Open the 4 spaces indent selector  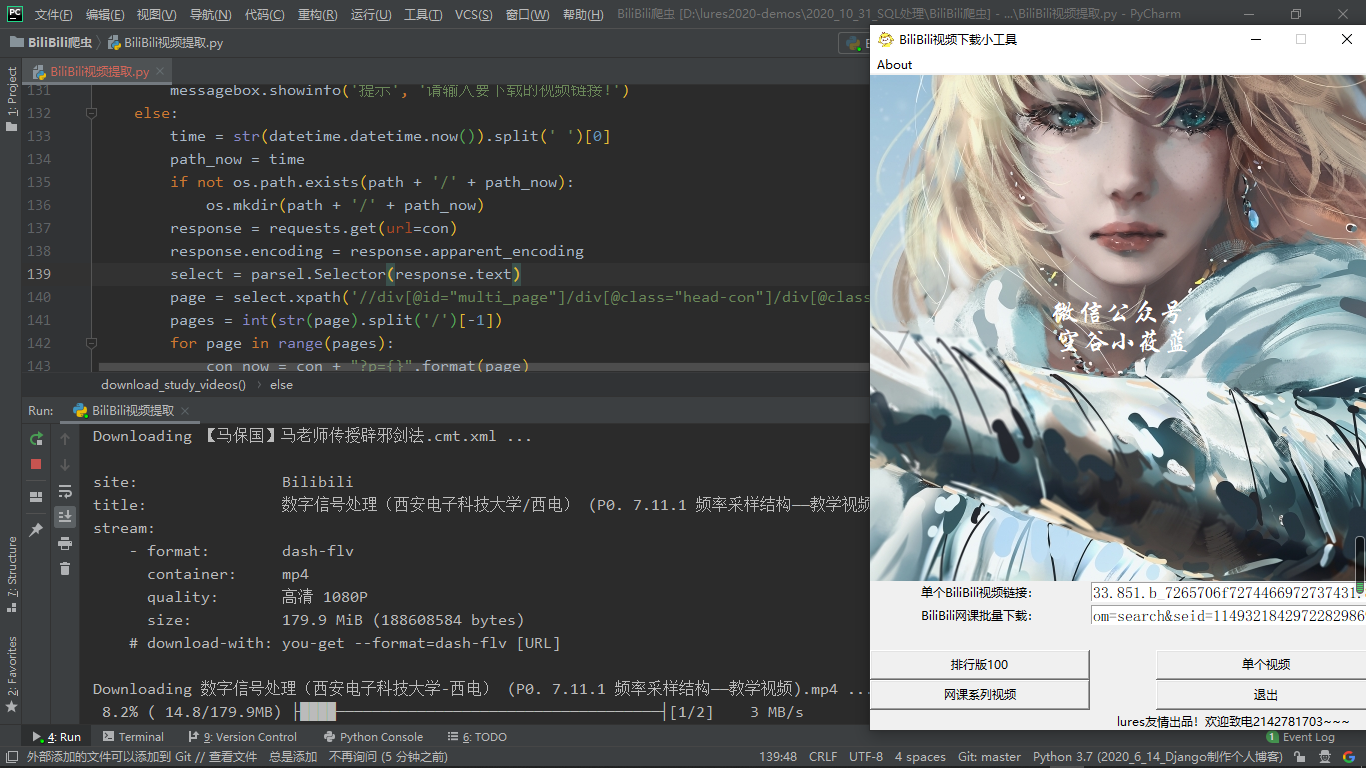[920, 757]
